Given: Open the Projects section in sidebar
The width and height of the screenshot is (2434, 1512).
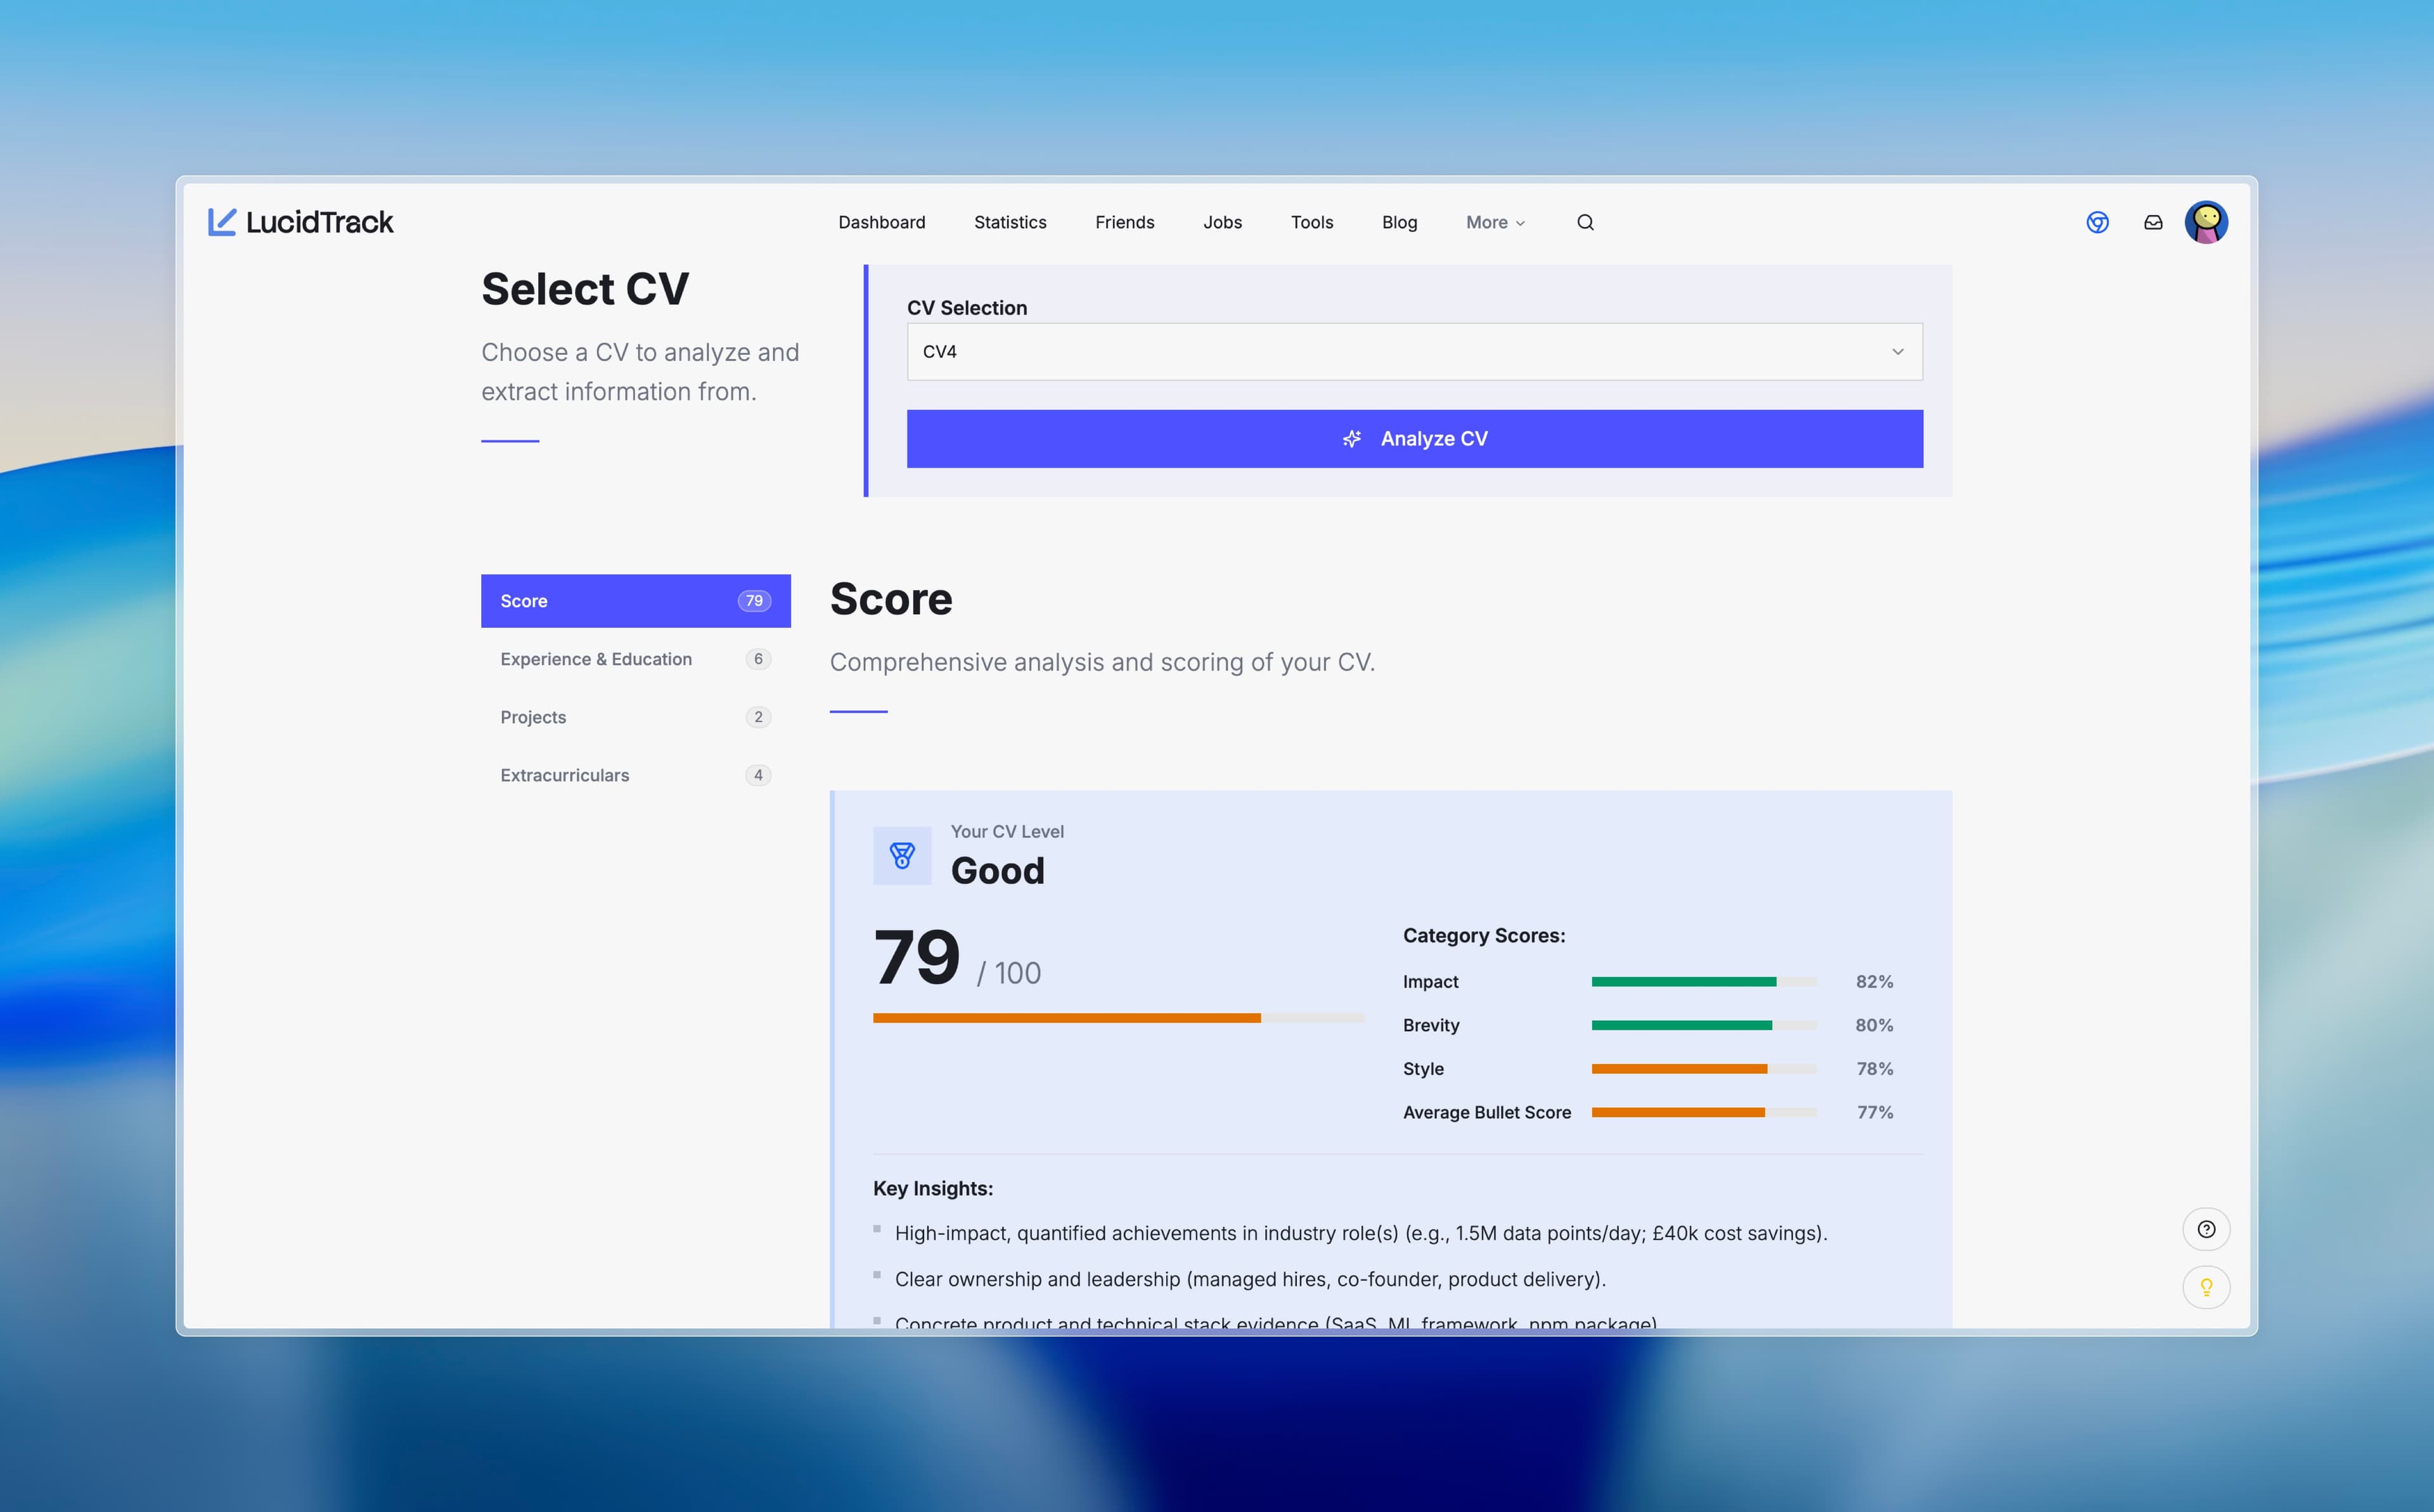Looking at the screenshot, I should tap(635, 716).
